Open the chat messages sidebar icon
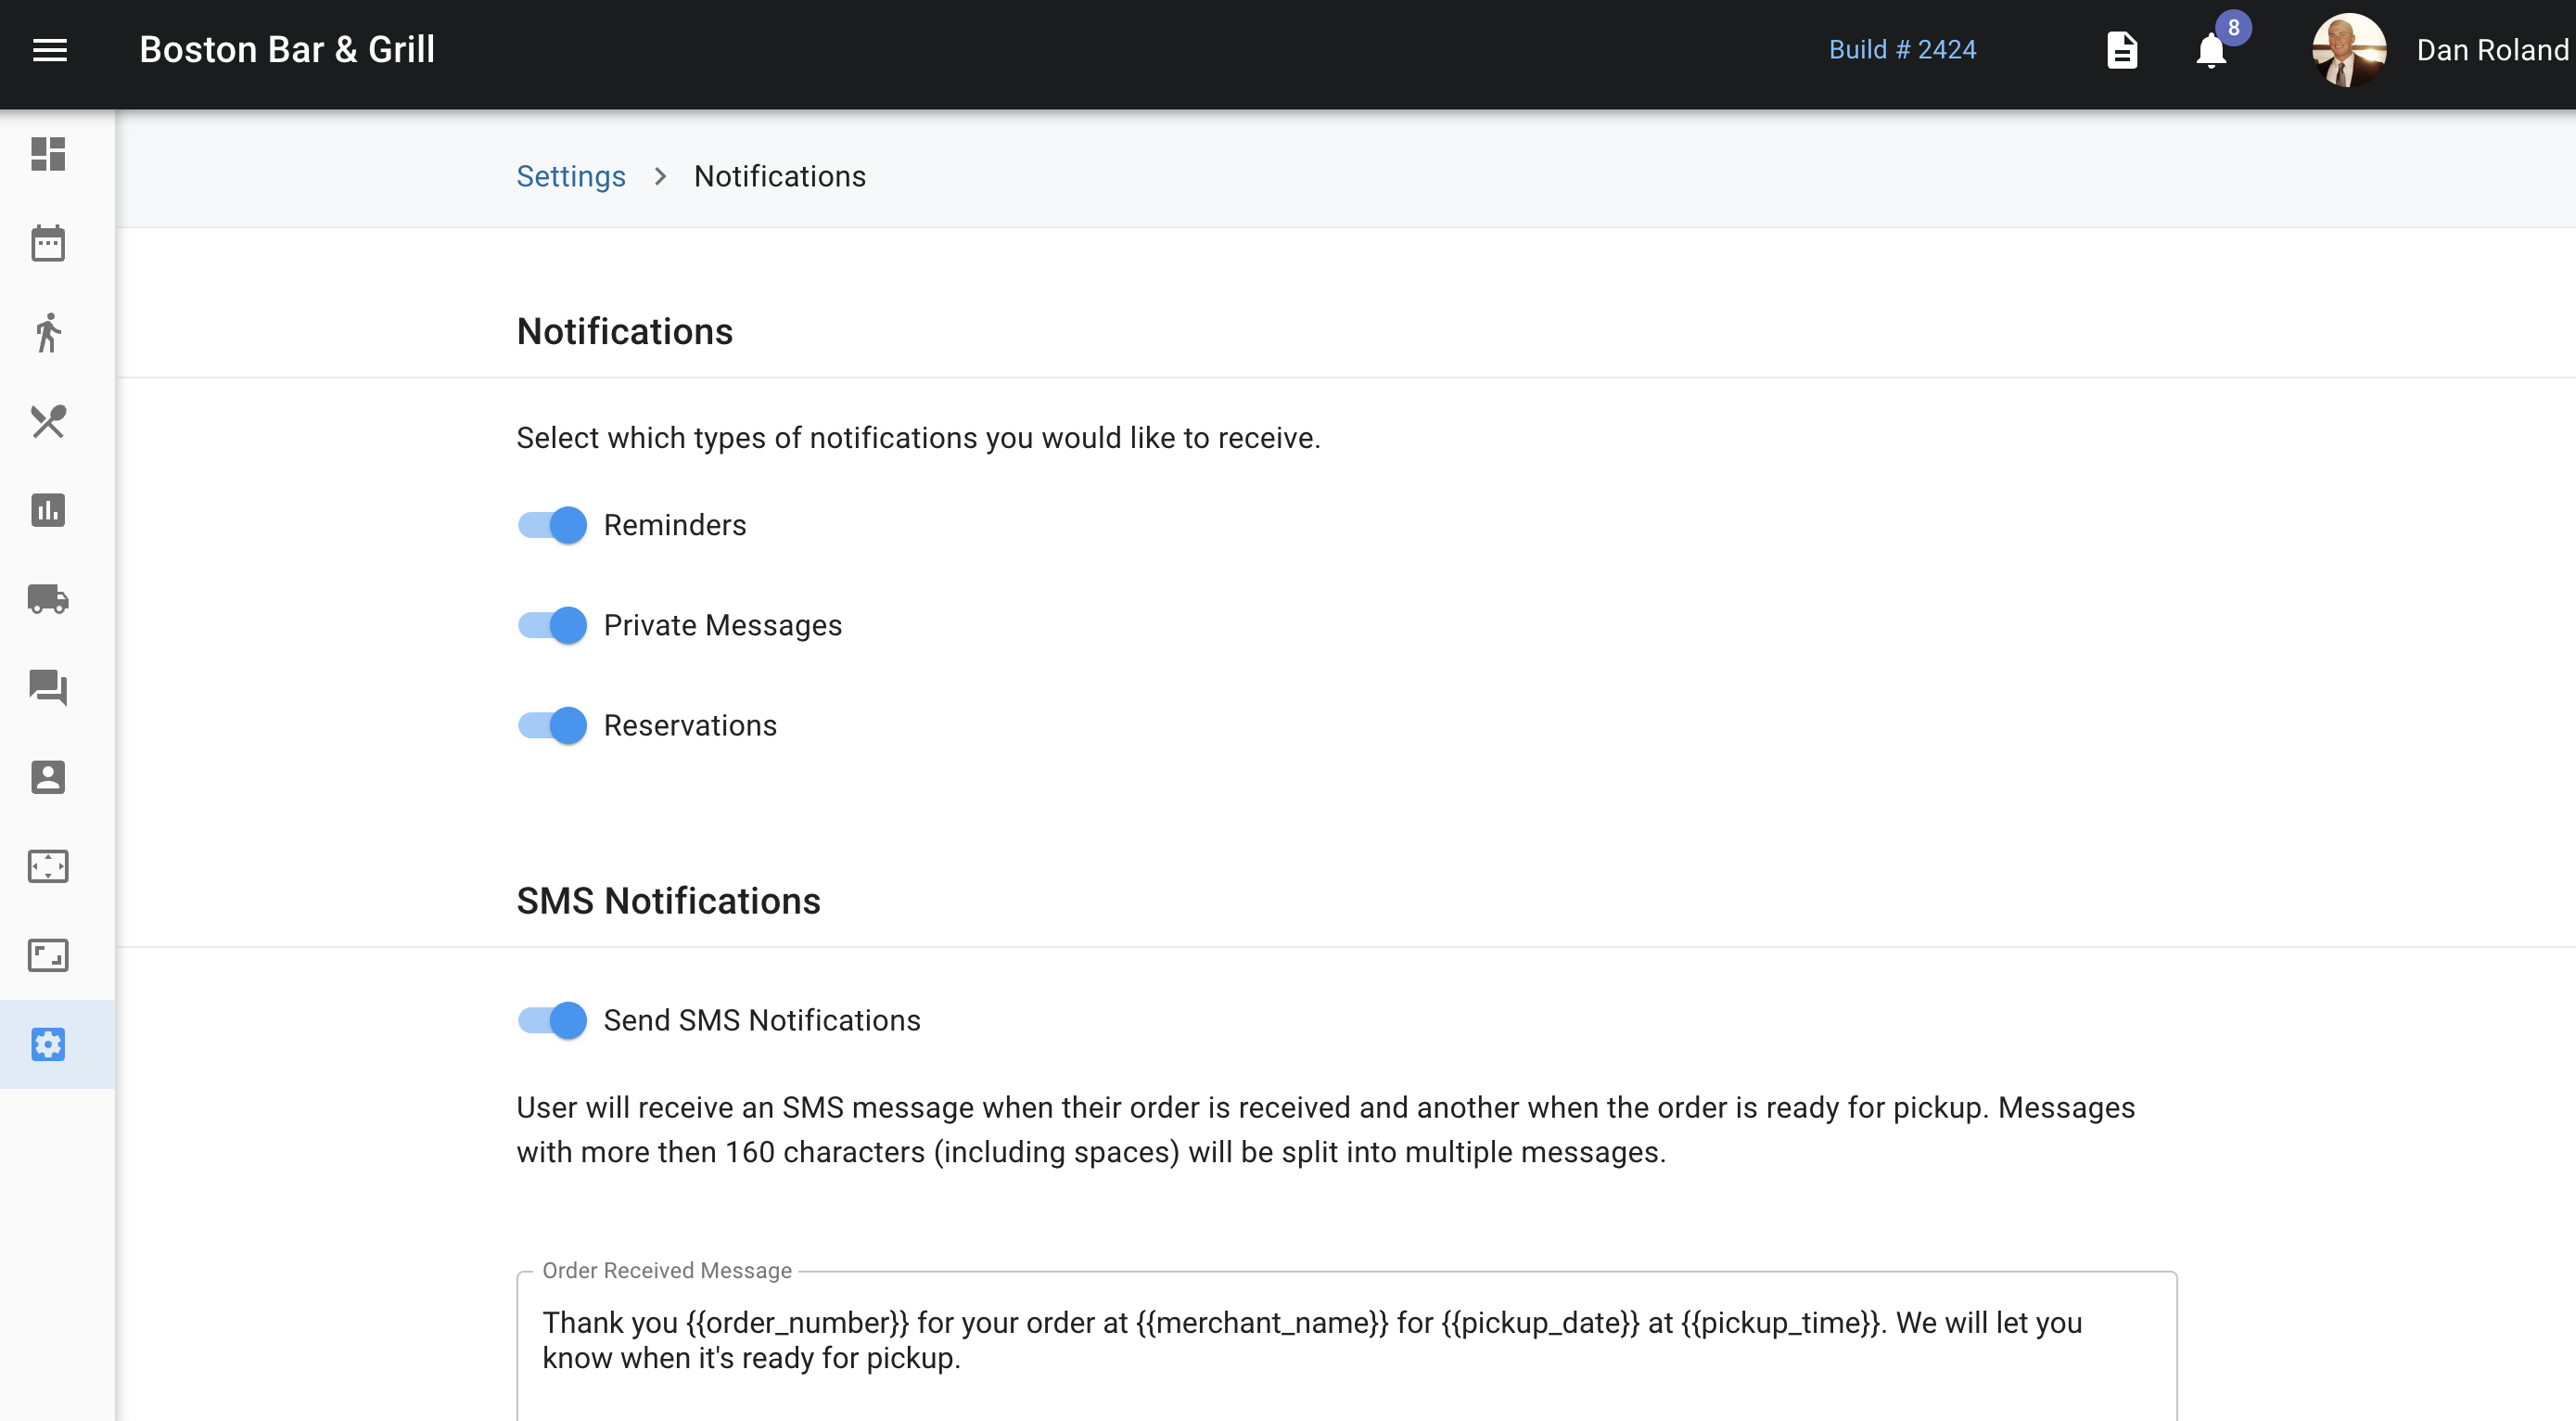 [x=48, y=688]
